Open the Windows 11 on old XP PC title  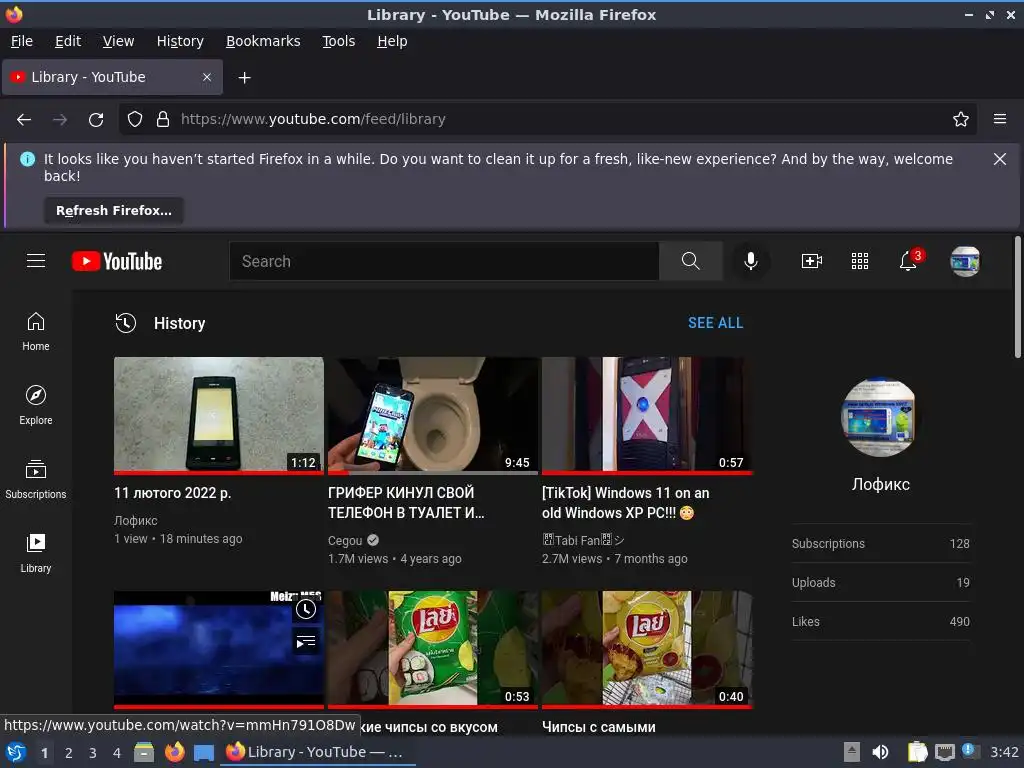coord(626,503)
